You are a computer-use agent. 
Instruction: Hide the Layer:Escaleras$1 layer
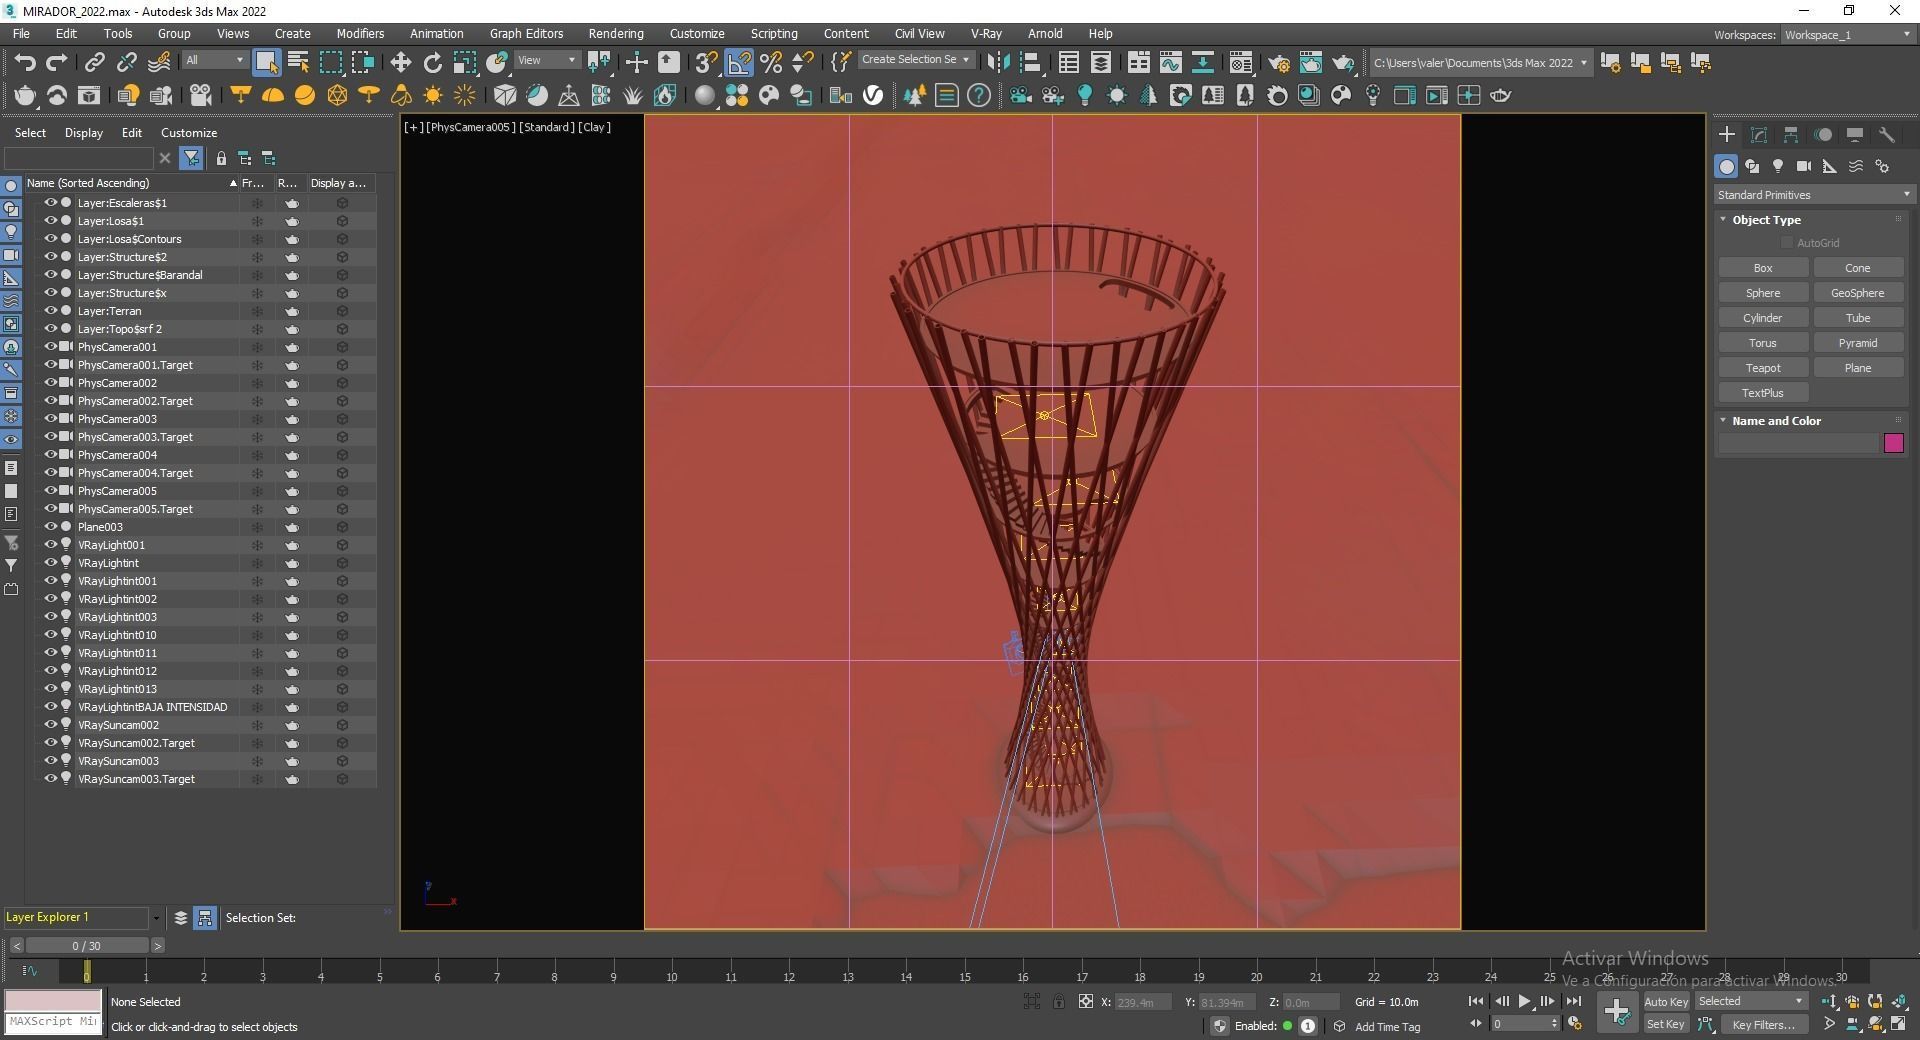click(x=50, y=202)
